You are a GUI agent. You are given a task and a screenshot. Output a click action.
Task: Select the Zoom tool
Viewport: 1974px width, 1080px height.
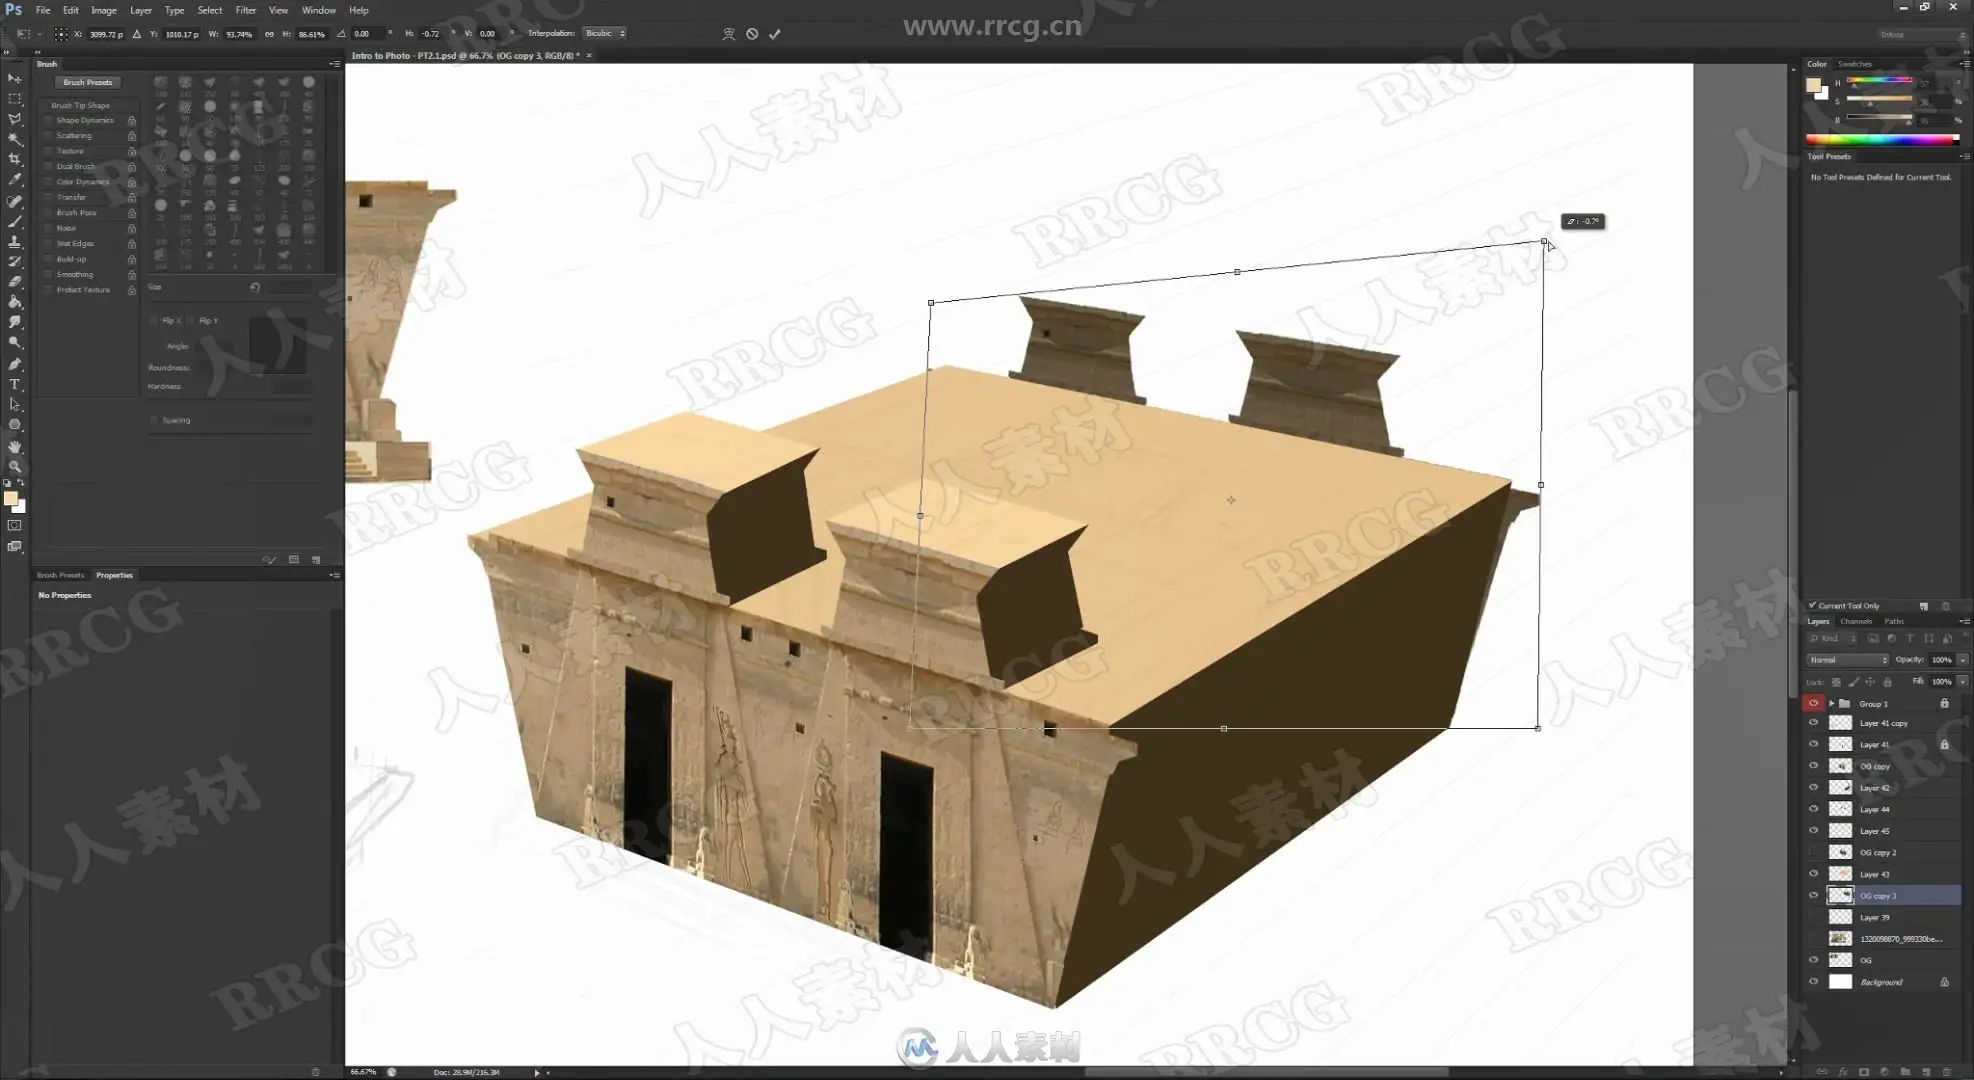pyautogui.click(x=14, y=466)
